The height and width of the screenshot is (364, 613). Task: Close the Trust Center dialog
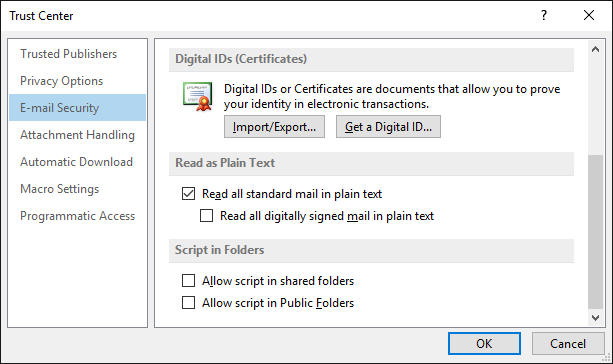[x=589, y=16]
